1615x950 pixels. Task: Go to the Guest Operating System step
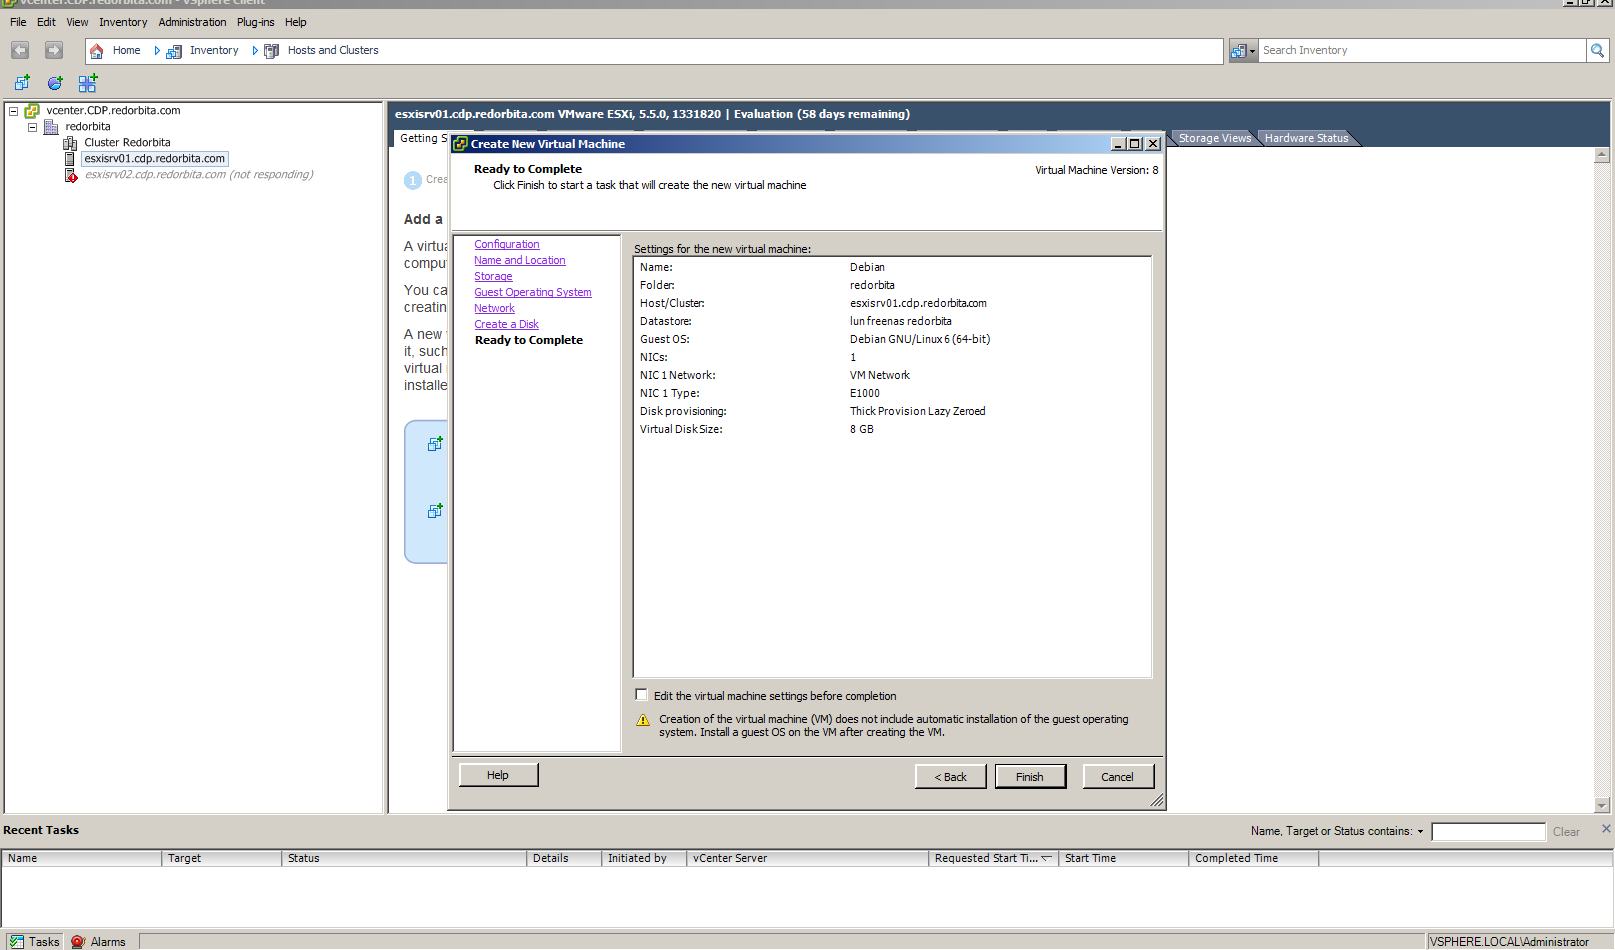(x=532, y=292)
